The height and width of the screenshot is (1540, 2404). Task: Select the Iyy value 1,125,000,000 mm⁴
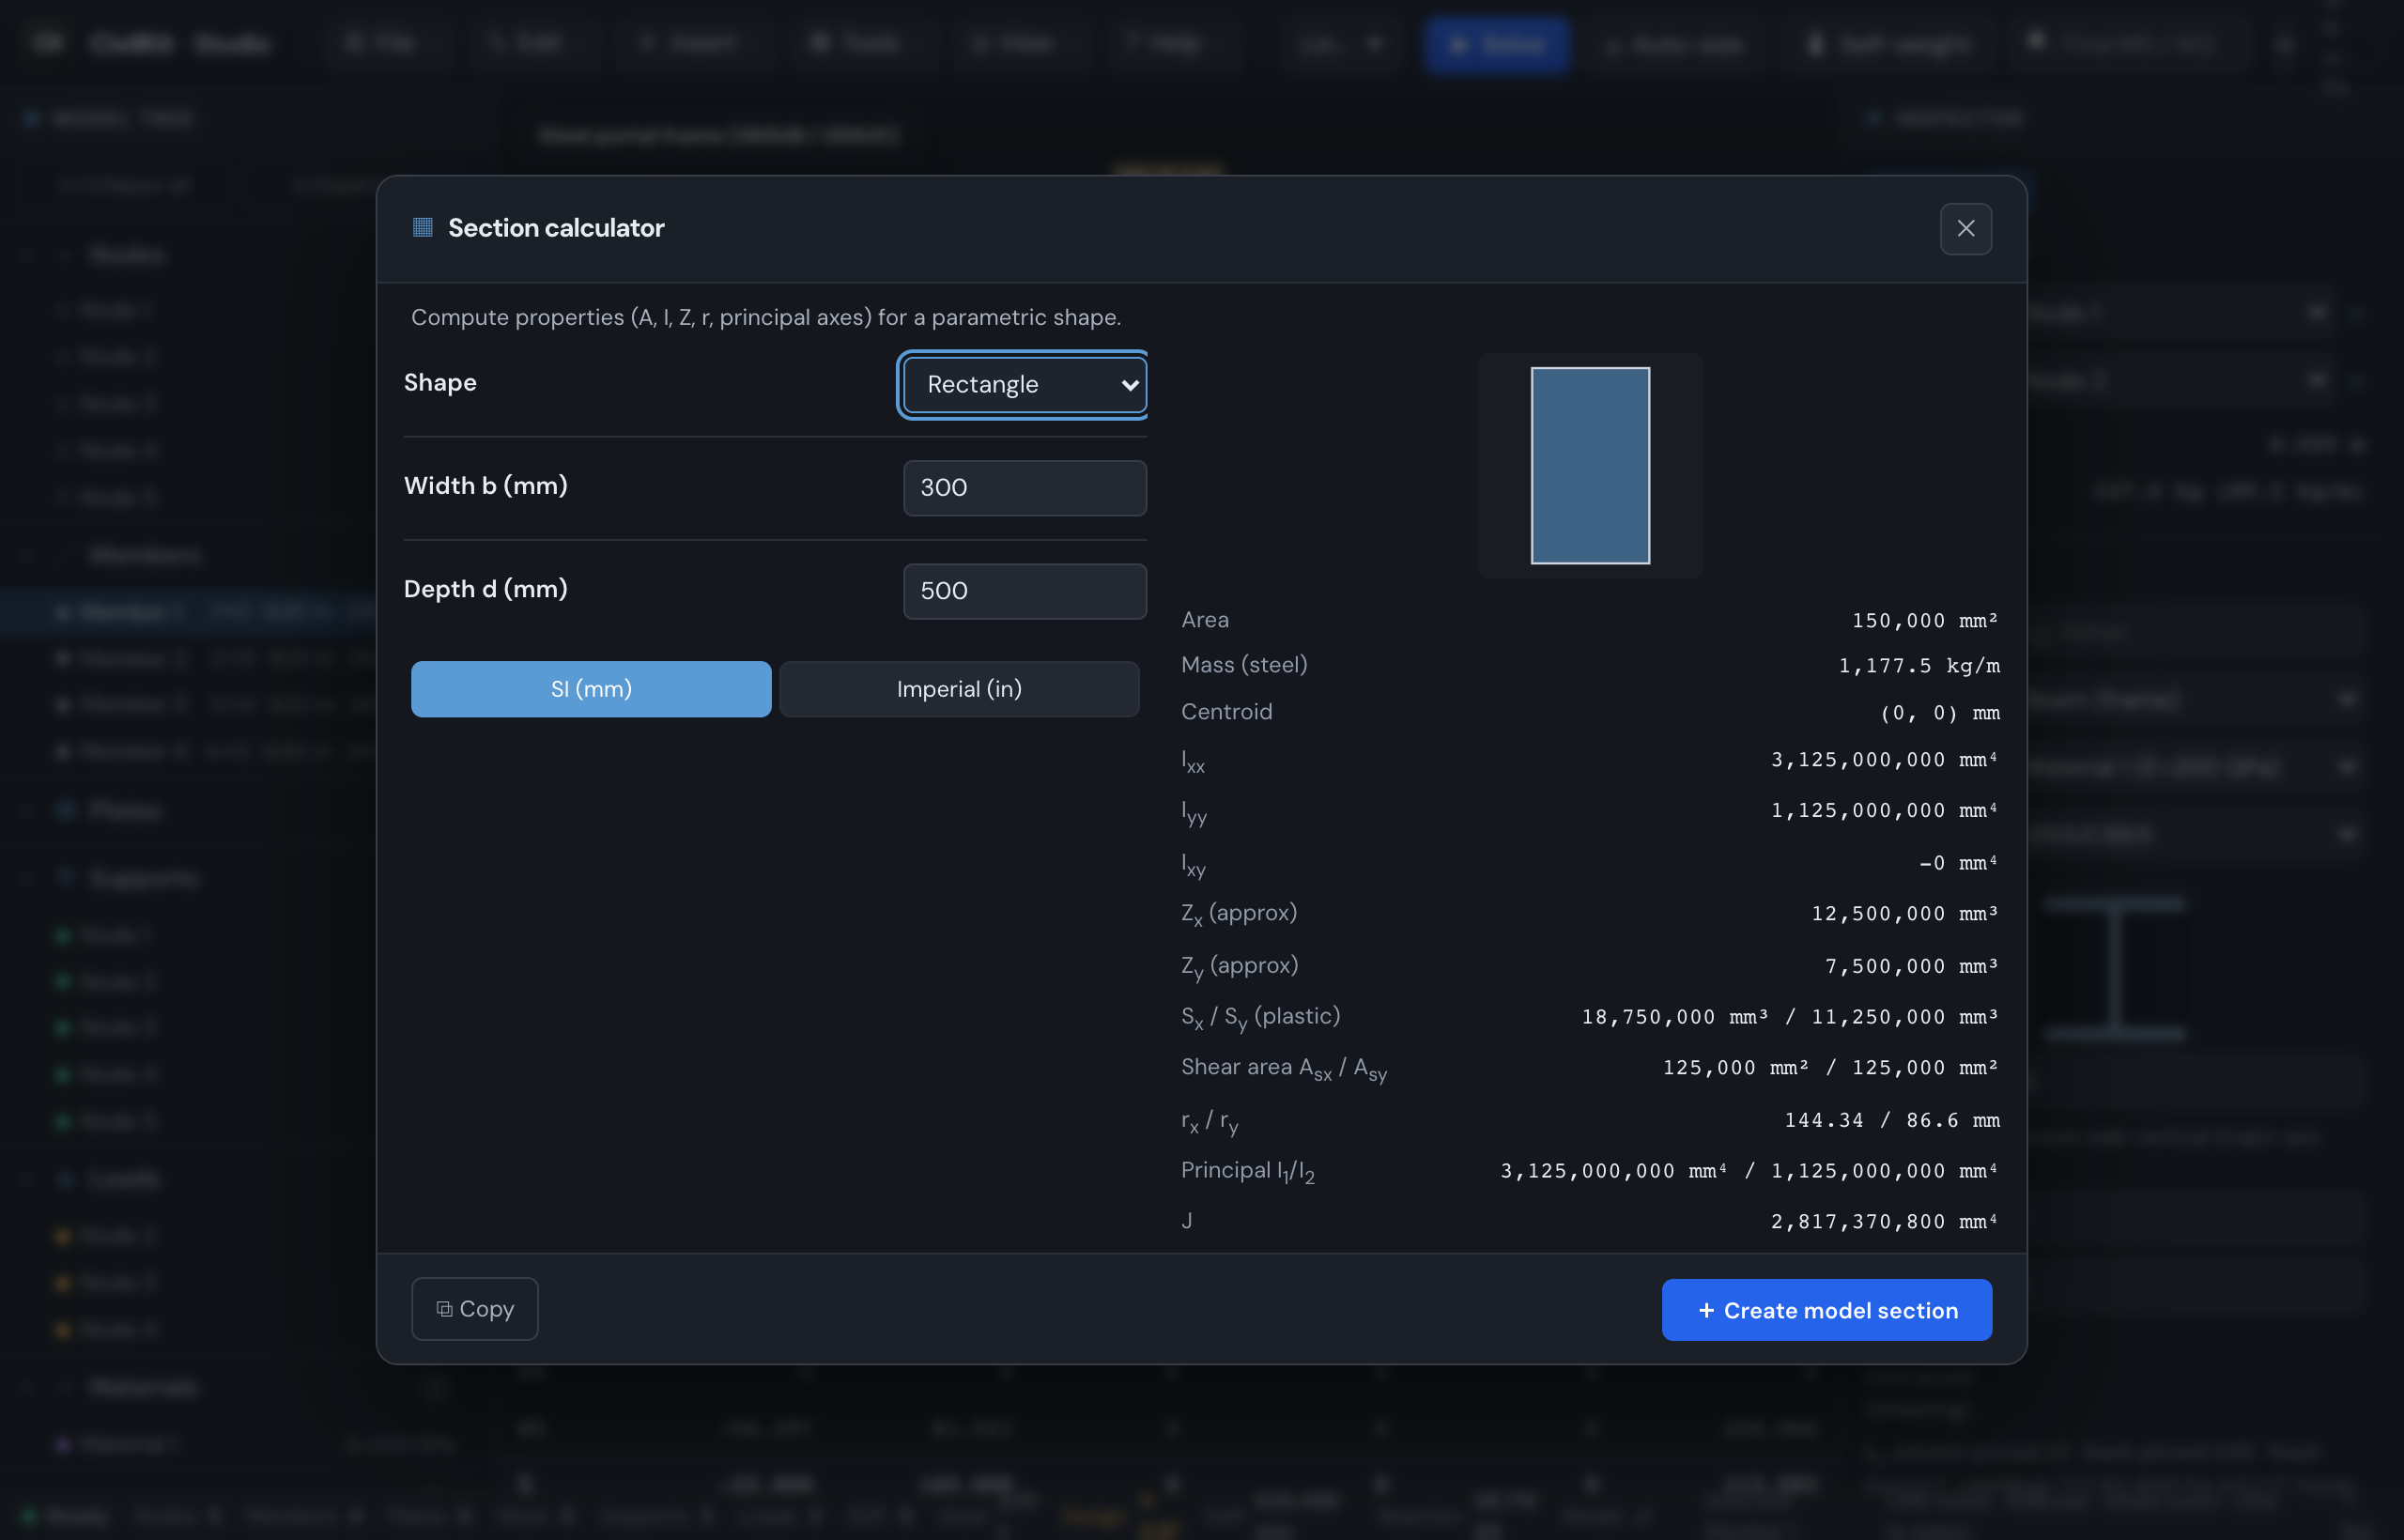(1884, 811)
